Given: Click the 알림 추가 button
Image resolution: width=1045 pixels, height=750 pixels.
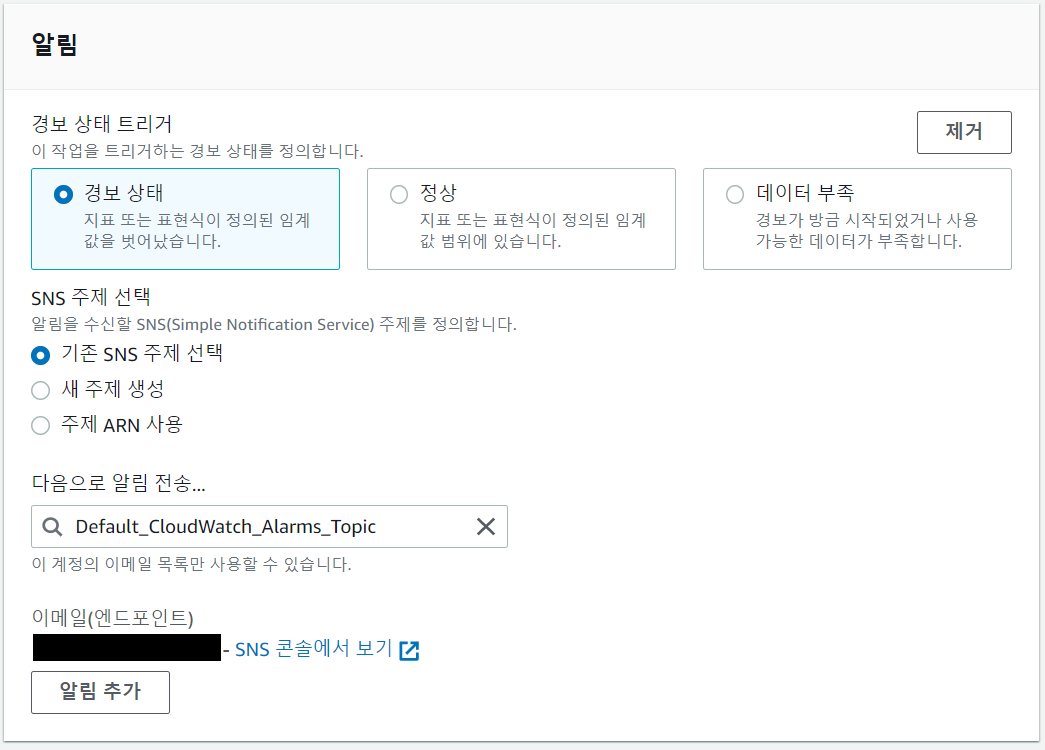Looking at the screenshot, I should [101, 692].
